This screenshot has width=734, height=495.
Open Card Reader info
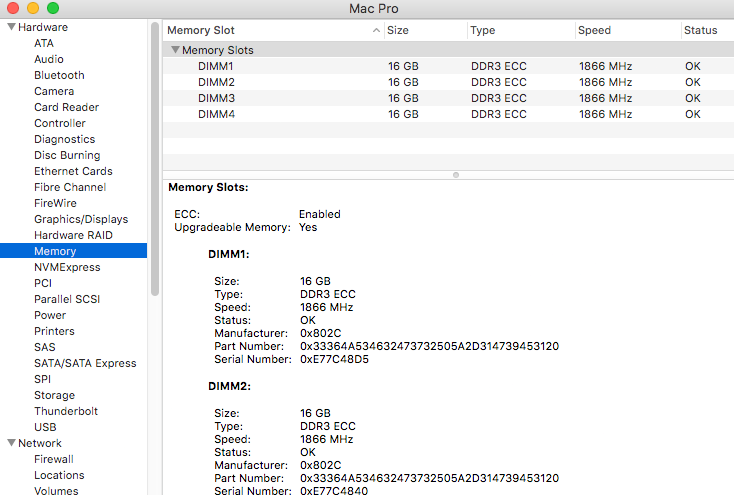(66, 107)
